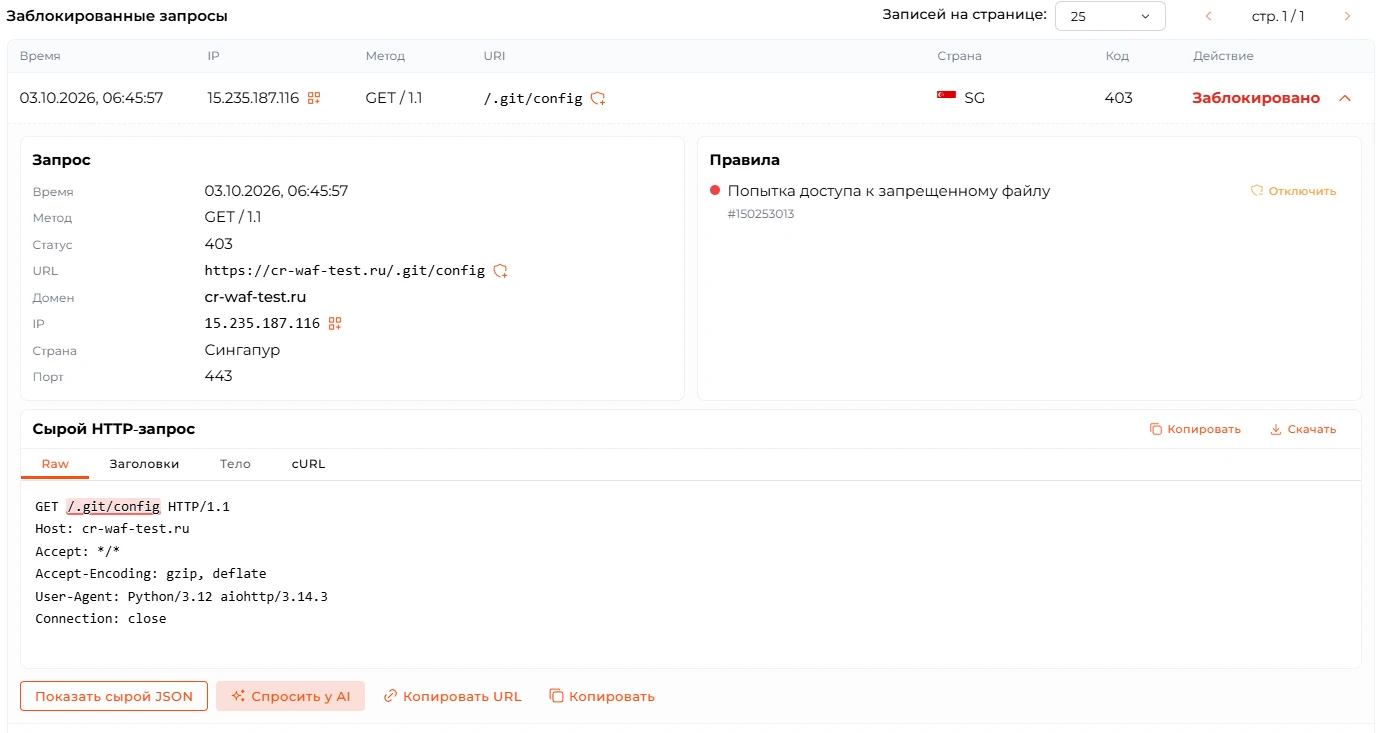Go to previous page arrow
Viewport: 1382px width, 733px height.
click(1209, 16)
